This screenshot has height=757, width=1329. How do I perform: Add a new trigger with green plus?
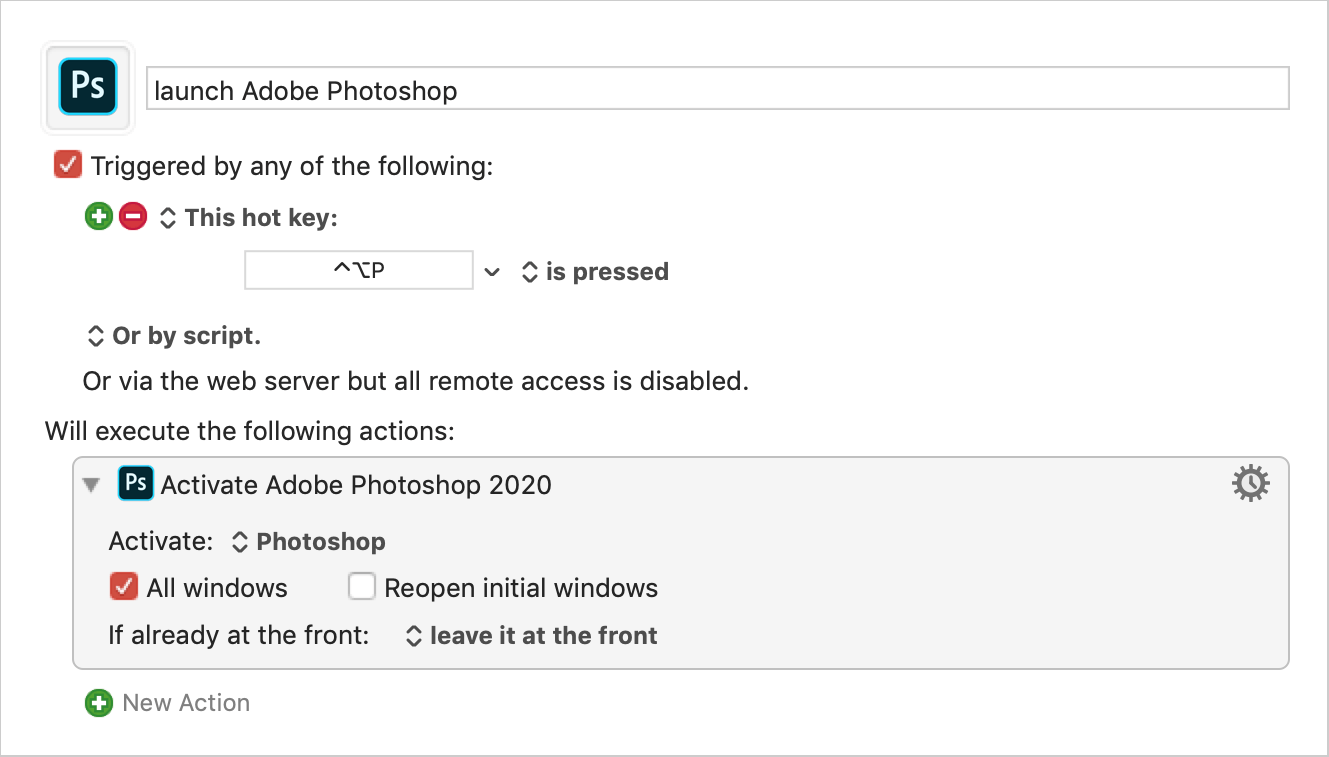(99, 216)
